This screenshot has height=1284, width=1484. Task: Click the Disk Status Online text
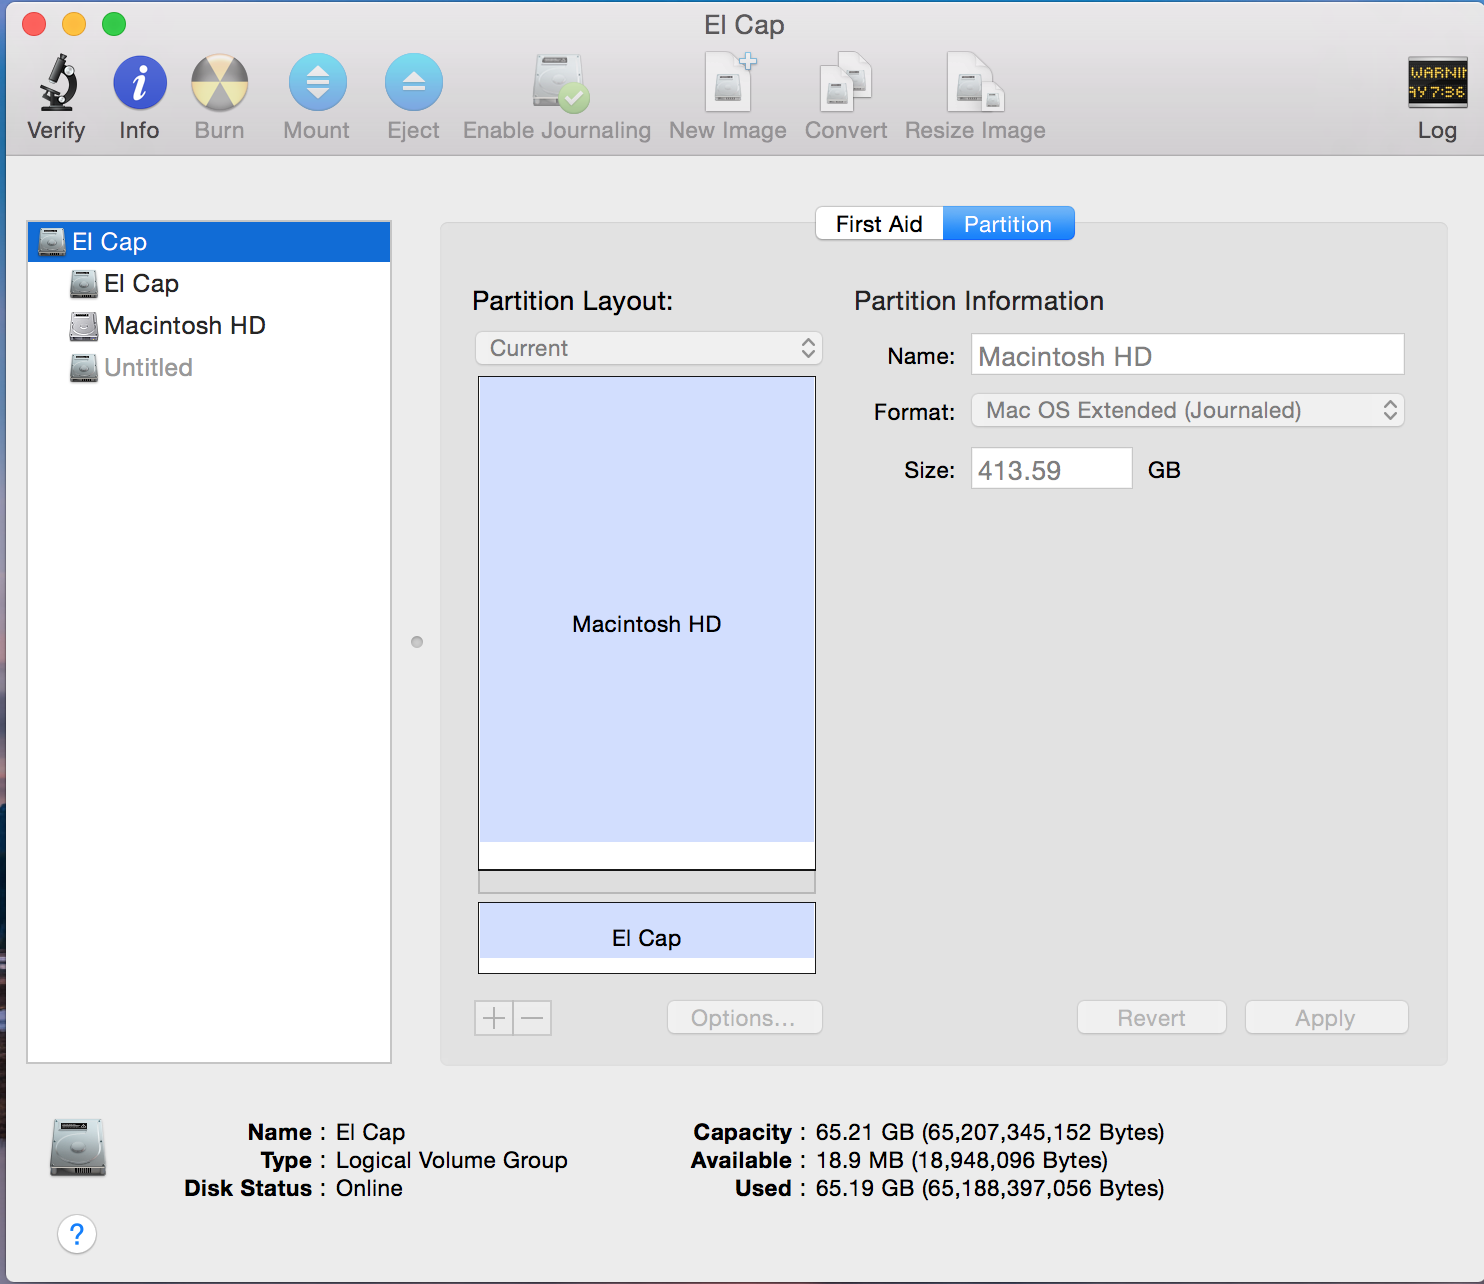[369, 1188]
